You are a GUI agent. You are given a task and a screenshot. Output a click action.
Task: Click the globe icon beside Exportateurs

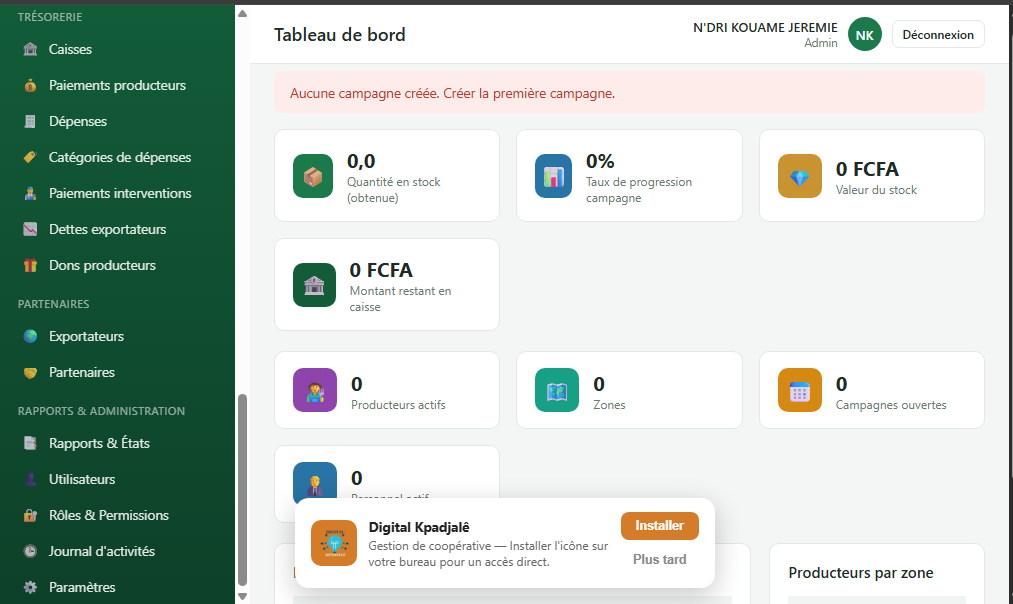point(30,337)
